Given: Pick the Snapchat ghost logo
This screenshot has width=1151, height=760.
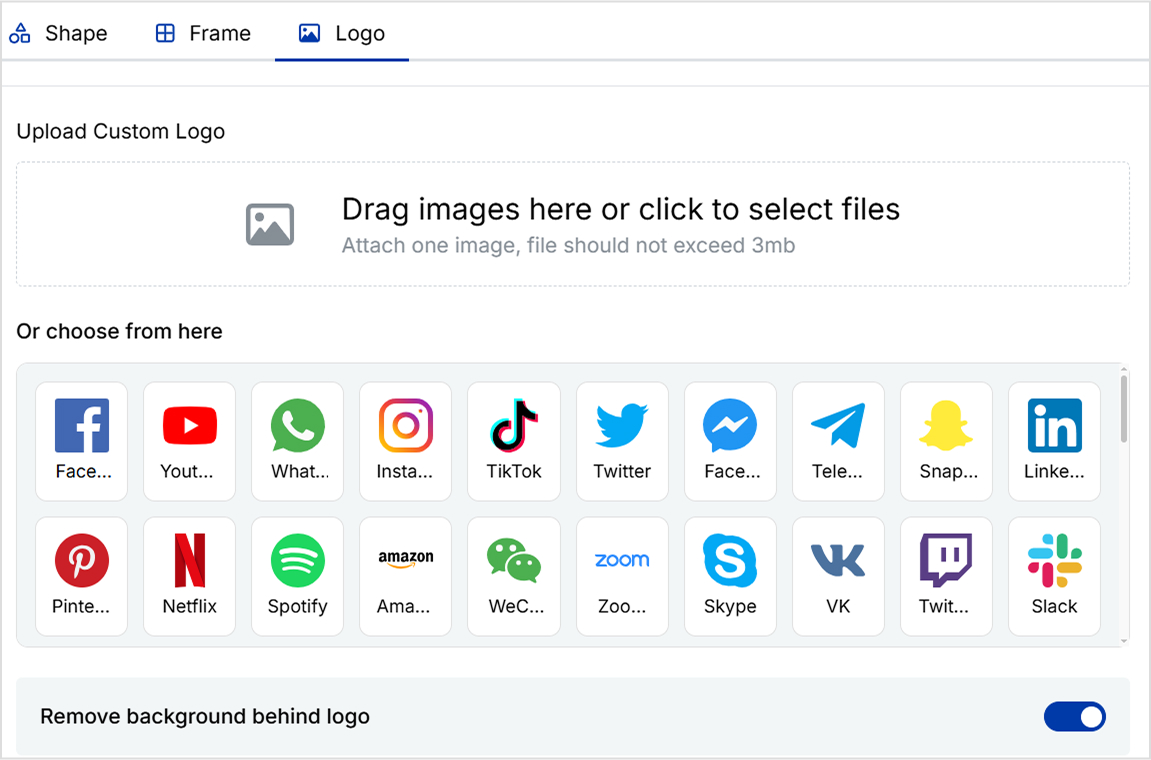Looking at the screenshot, I should 946,441.
